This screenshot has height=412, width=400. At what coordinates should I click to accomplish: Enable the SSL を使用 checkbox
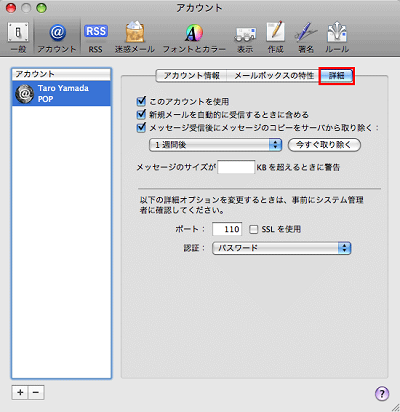[x=254, y=229]
